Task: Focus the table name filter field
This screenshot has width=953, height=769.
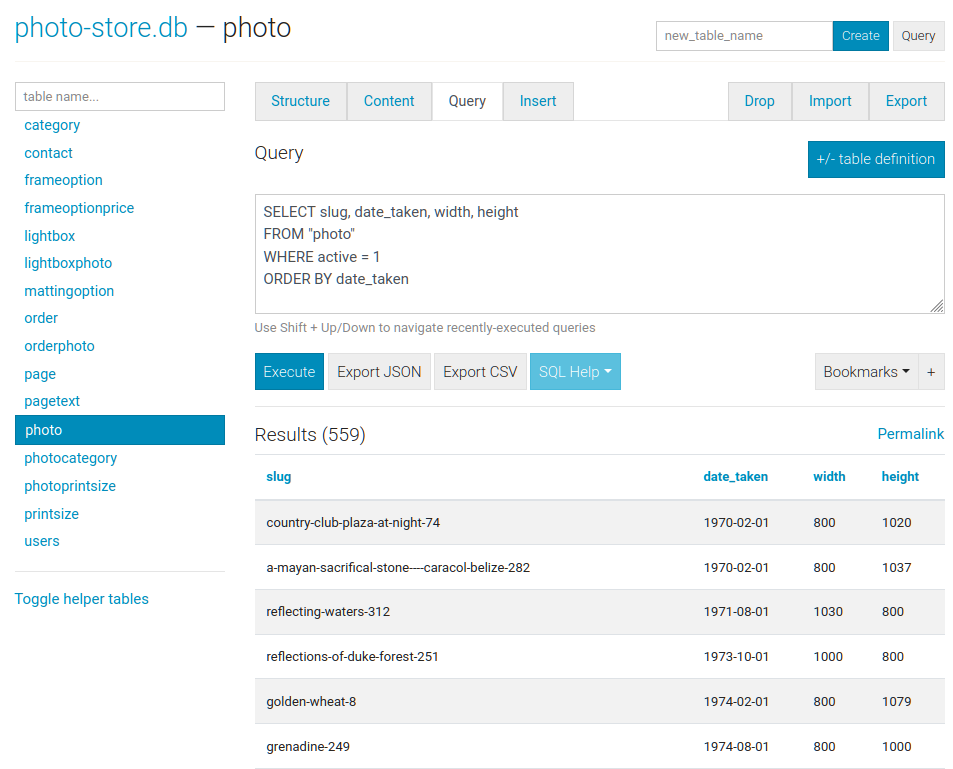Action: click(x=120, y=97)
